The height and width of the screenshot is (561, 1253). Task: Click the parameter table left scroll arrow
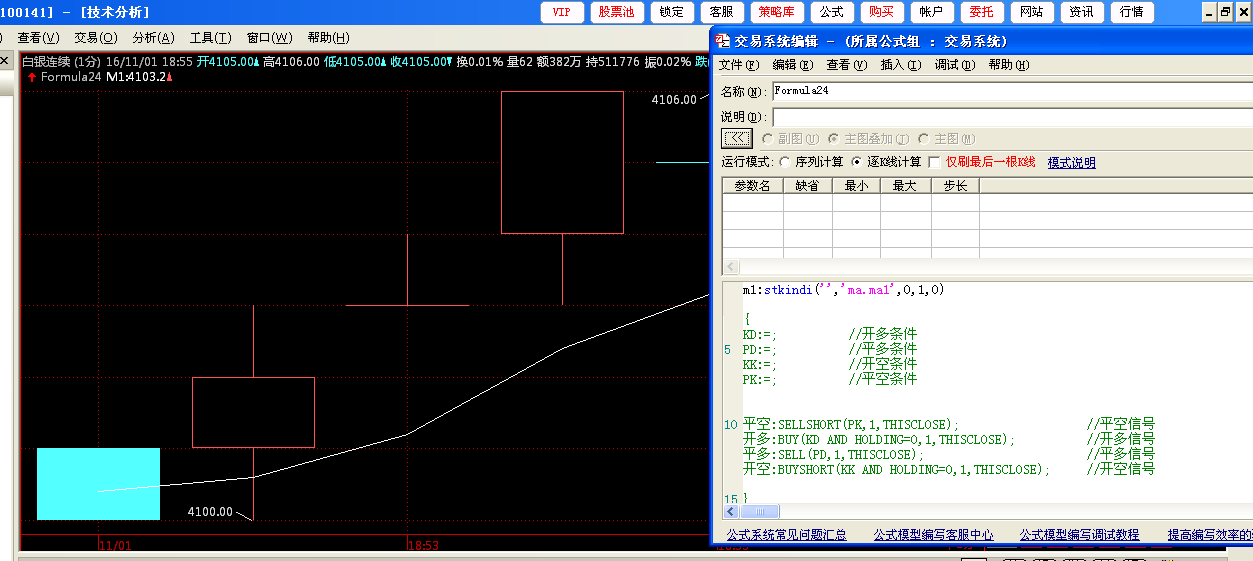pos(730,267)
